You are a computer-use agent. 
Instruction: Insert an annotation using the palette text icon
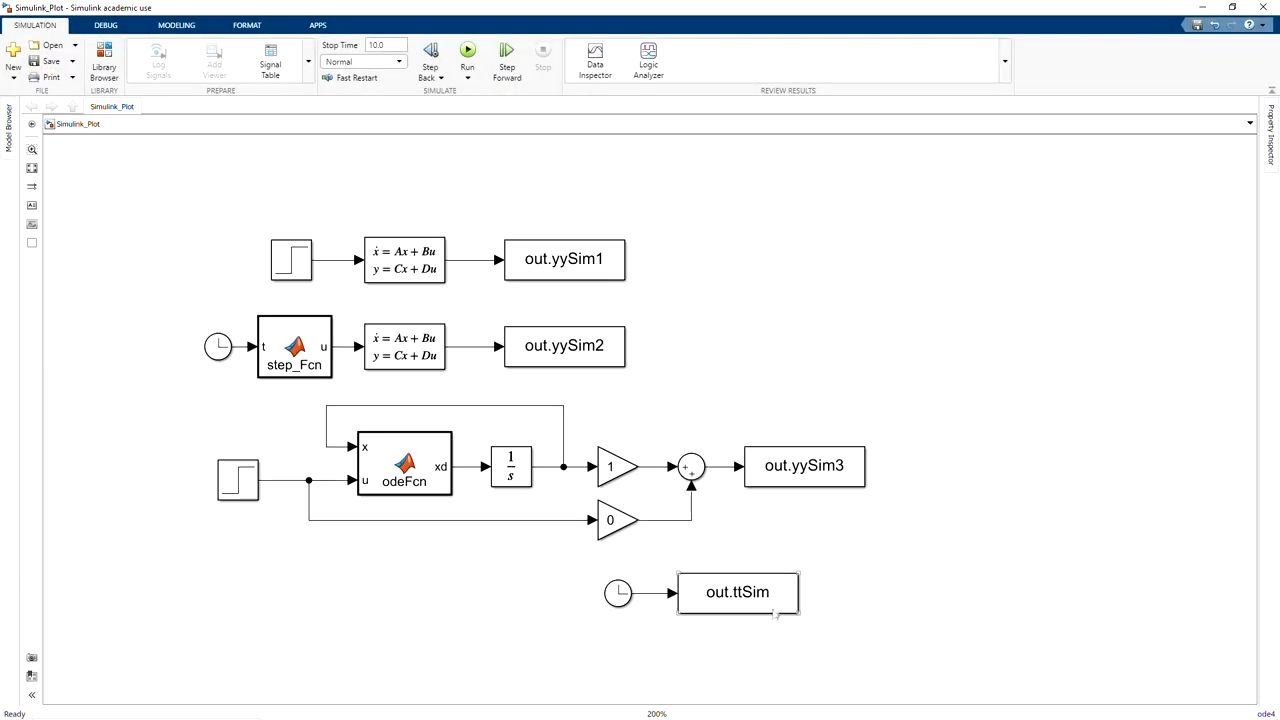(32, 205)
